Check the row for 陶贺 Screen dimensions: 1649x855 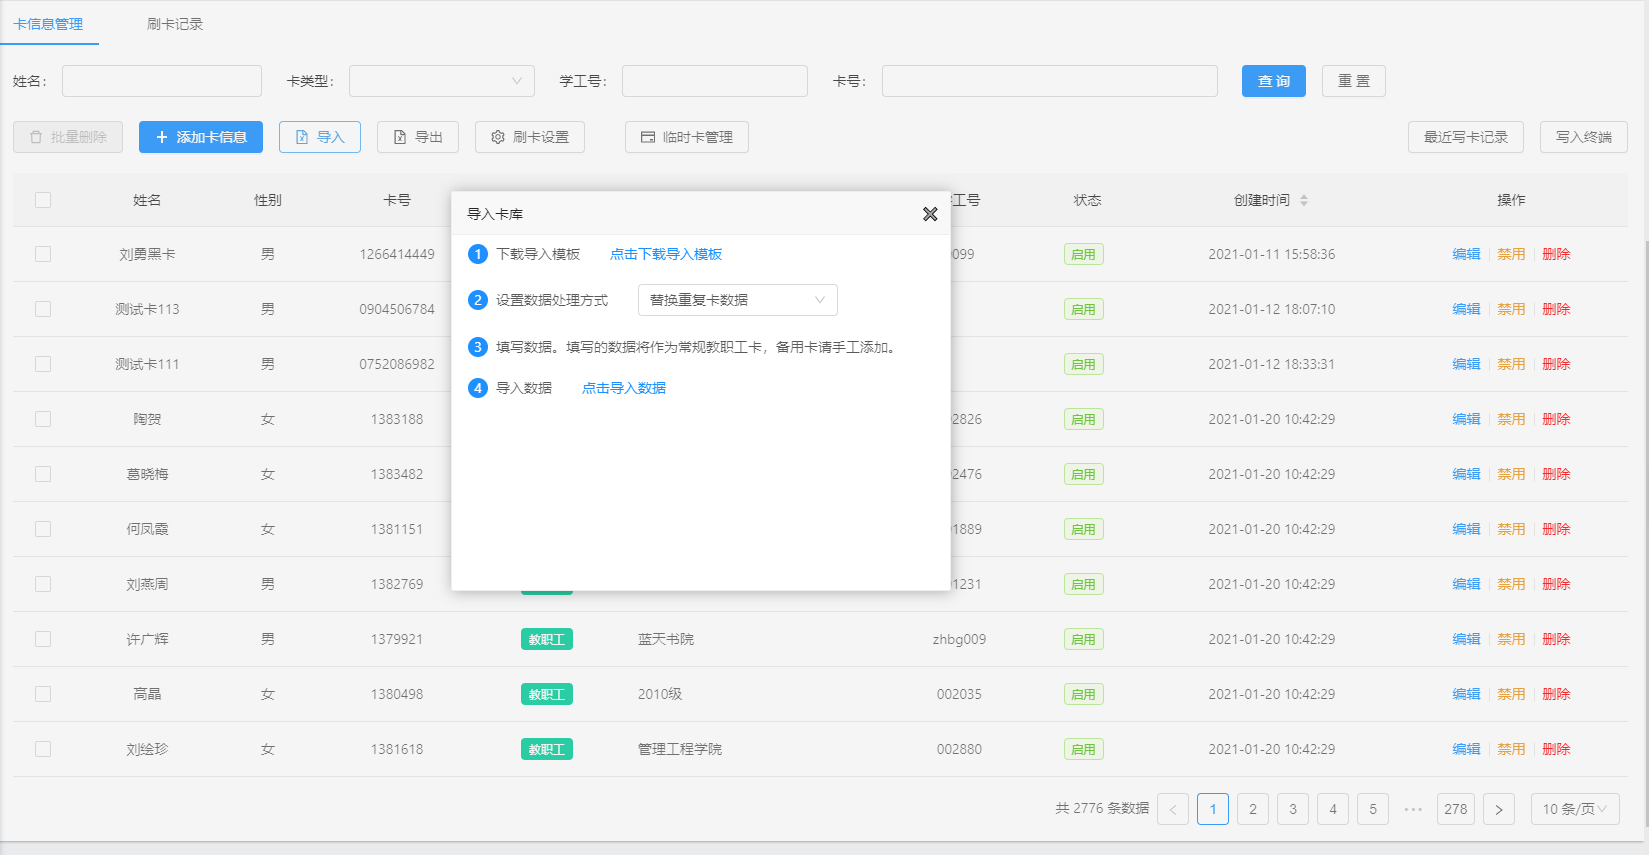(x=43, y=419)
